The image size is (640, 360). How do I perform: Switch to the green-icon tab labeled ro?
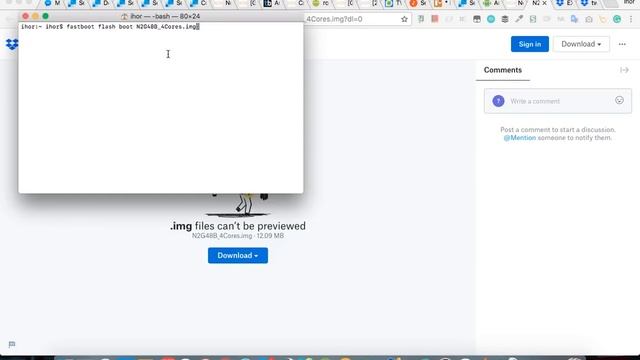pyautogui.click(x=320, y=3)
